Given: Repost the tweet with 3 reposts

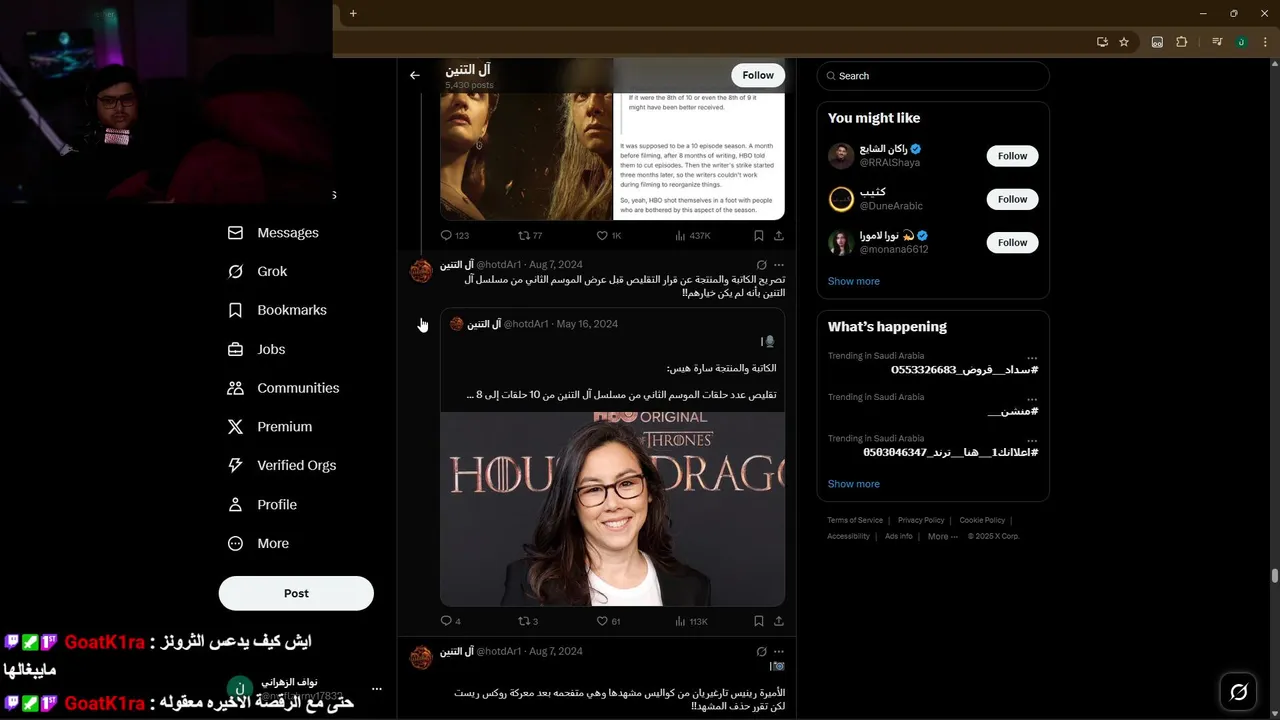Looking at the screenshot, I should tap(528, 621).
